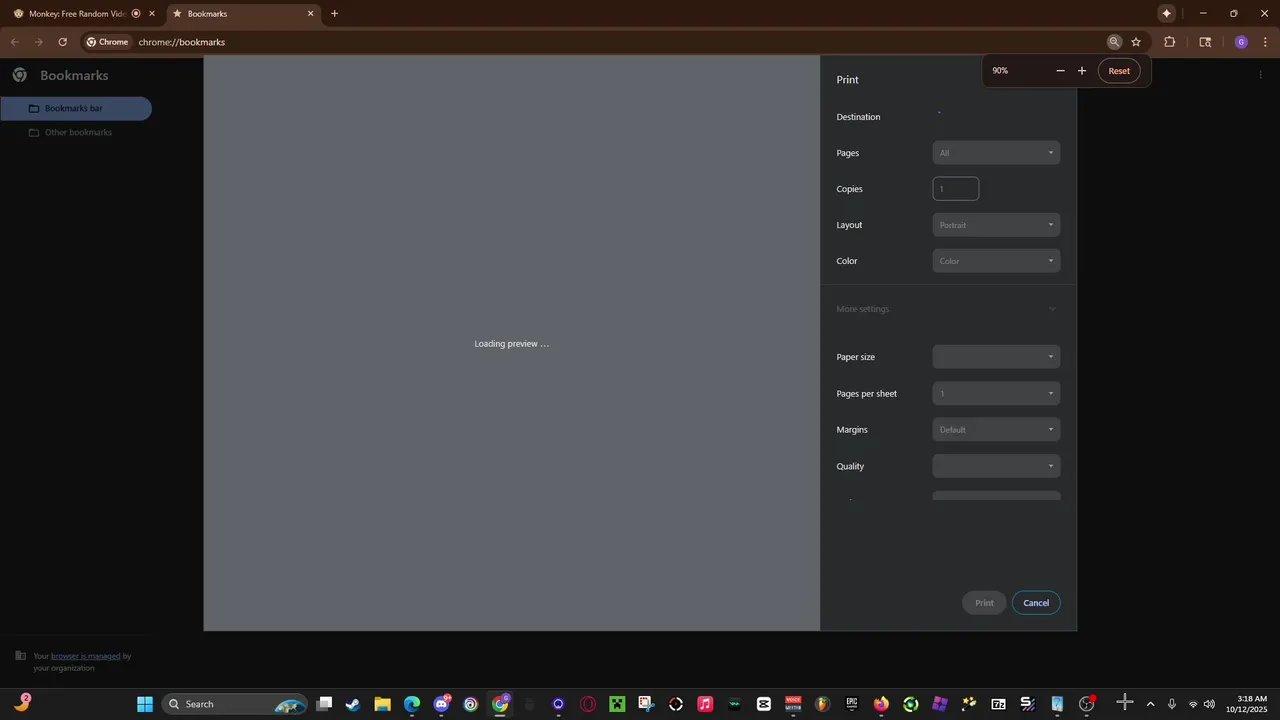Open the Extensions puzzle icon
The image size is (1280, 720).
coord(1170,42)
